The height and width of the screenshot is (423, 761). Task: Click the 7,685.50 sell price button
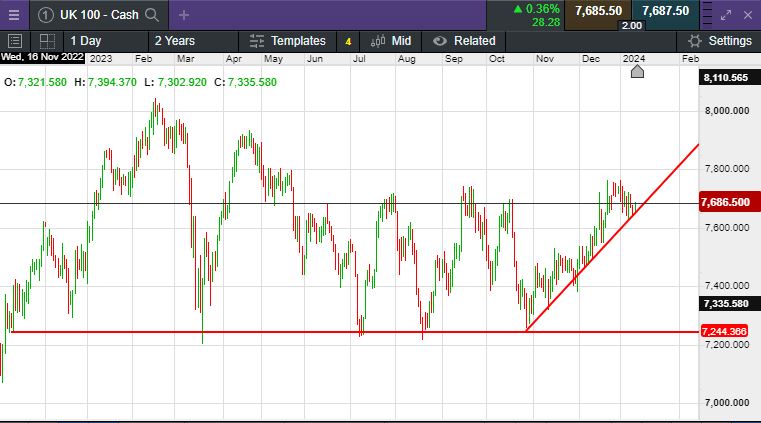pos(599,10)
